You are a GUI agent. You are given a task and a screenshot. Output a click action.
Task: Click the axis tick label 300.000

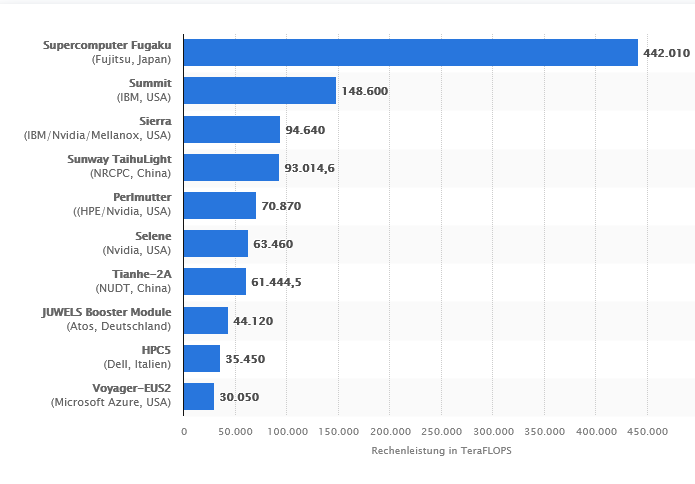point(493,432)
